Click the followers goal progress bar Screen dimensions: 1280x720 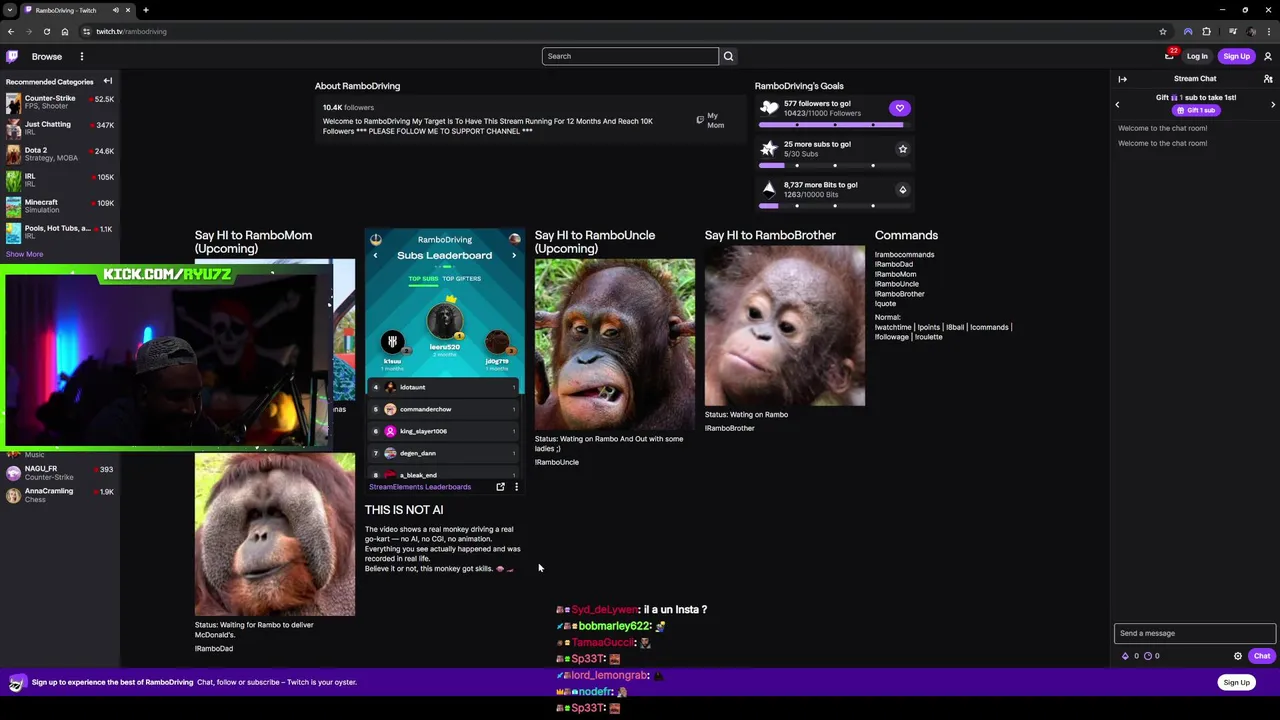[x=835, y=124]
